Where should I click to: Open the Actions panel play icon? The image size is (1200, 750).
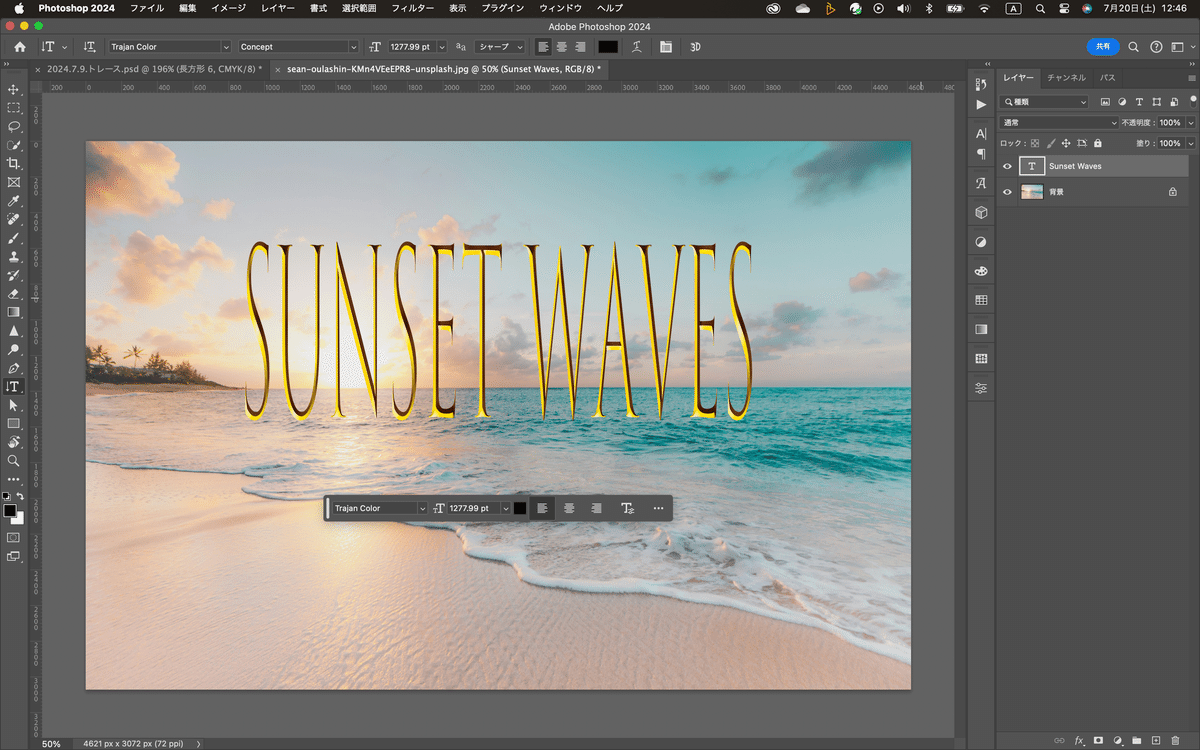[x=981, y=104]
